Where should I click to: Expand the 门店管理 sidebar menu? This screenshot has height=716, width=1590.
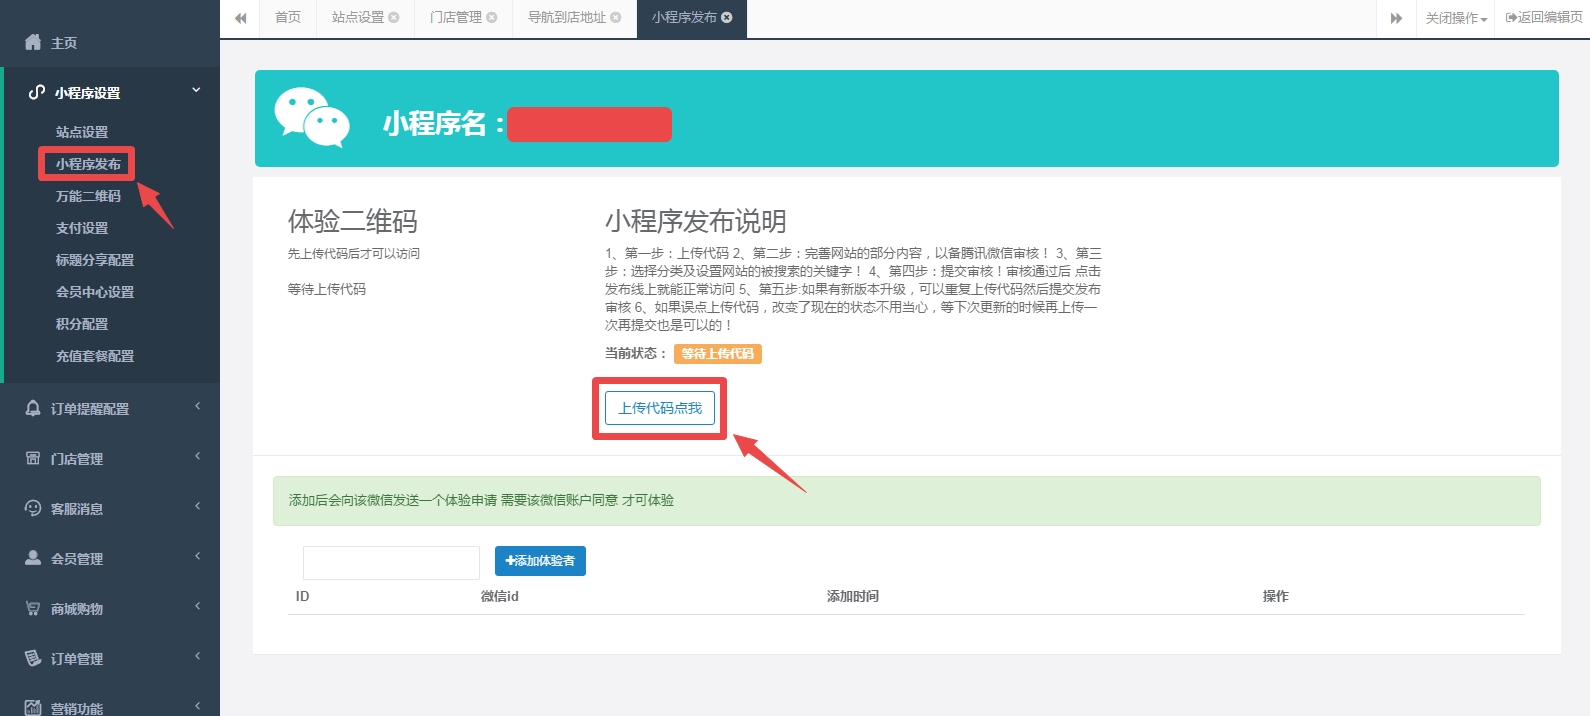(x=197, y=456)
